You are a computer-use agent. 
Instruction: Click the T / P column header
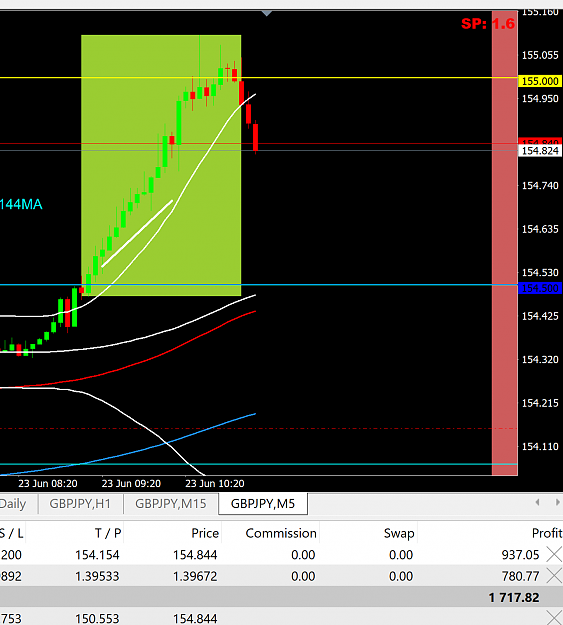[108, 533]
